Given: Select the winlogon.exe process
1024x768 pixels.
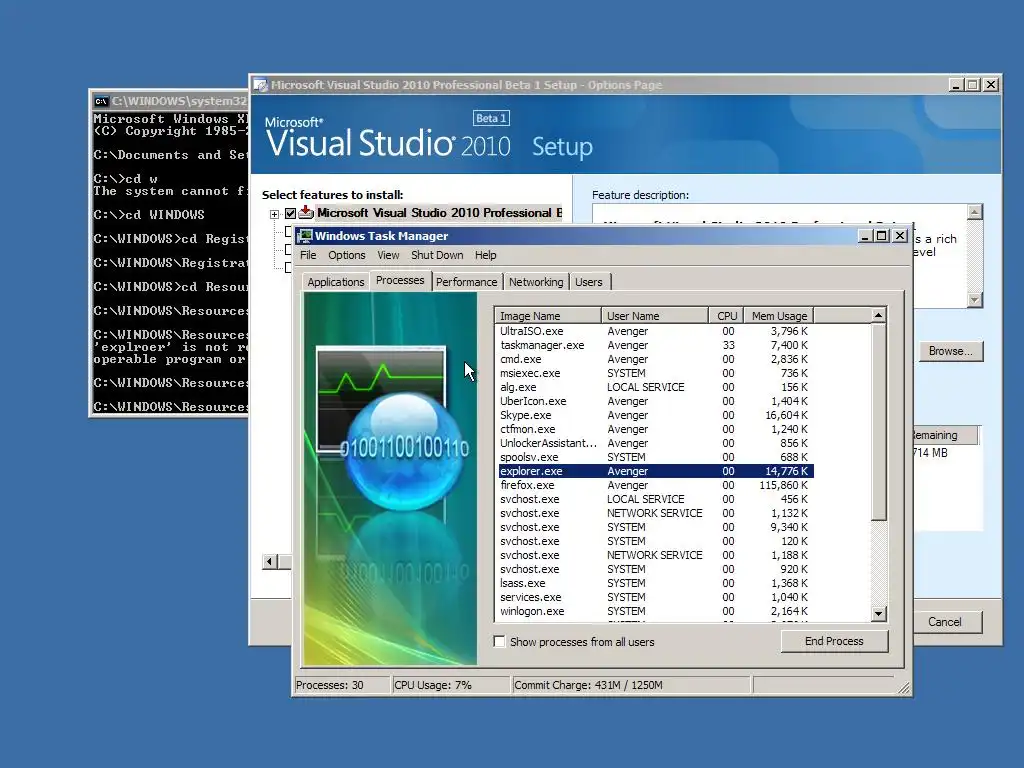Looking at the screenshot, I should pyautogui.click(x=655, y=611).
